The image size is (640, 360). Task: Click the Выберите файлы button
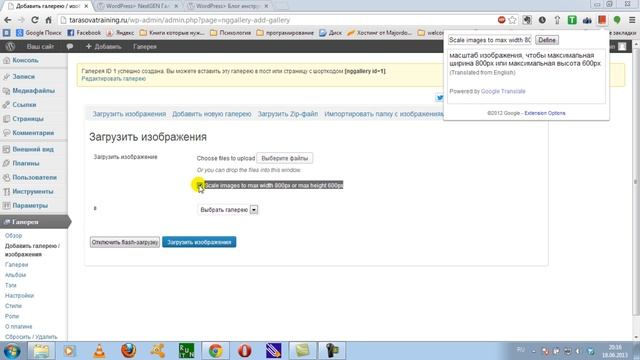coord(284,158)
